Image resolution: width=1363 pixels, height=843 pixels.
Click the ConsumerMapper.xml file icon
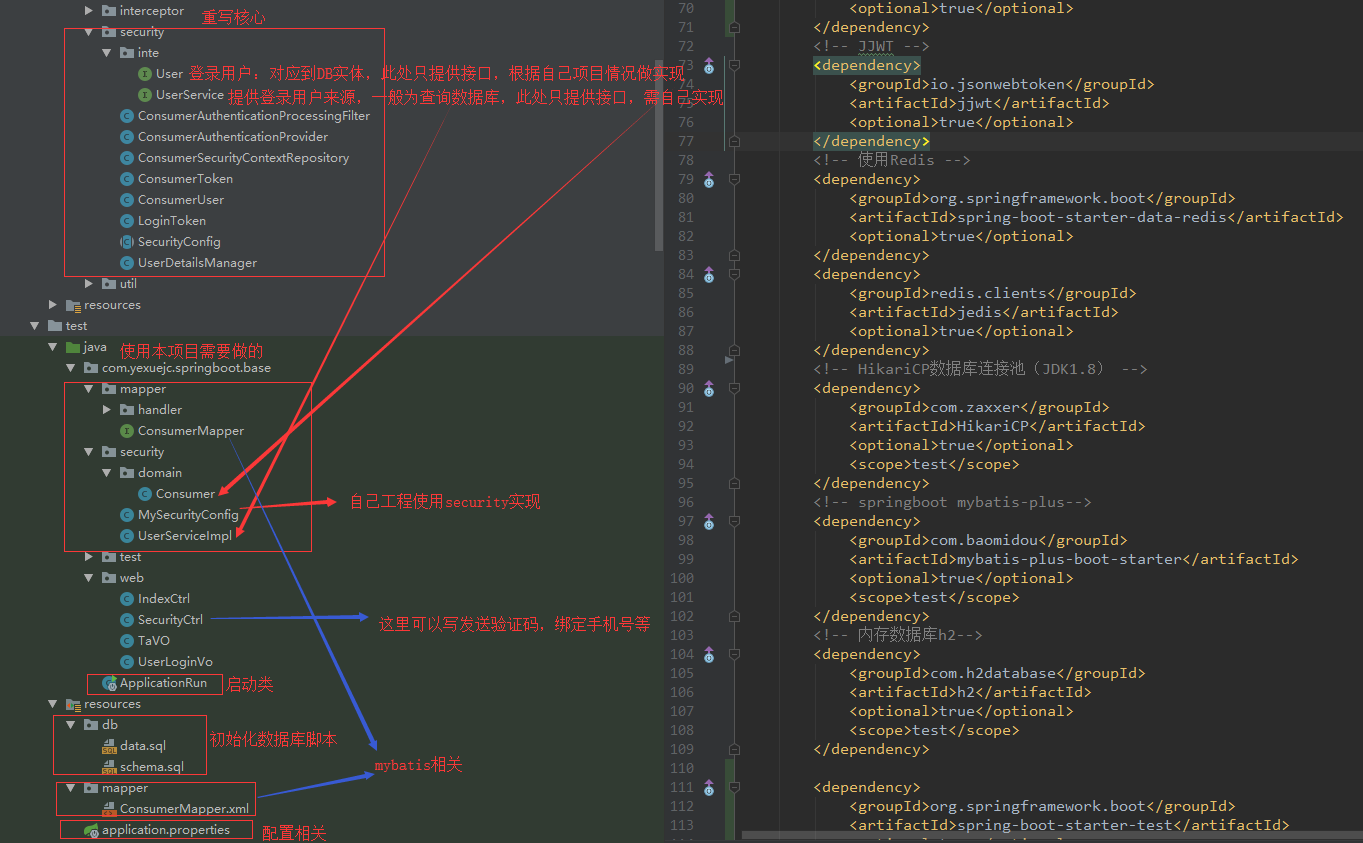(x=109, y=808)
